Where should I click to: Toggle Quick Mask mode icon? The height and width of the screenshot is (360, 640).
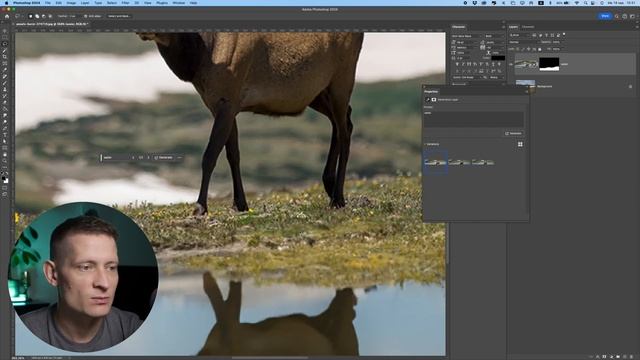pyautogui.click(x=5, y=188)
